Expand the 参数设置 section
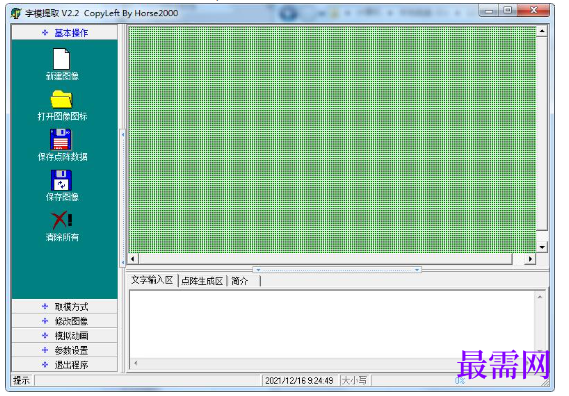Viewport: 569px width, 396px height. pyautogui.click(x=65, y=350)
